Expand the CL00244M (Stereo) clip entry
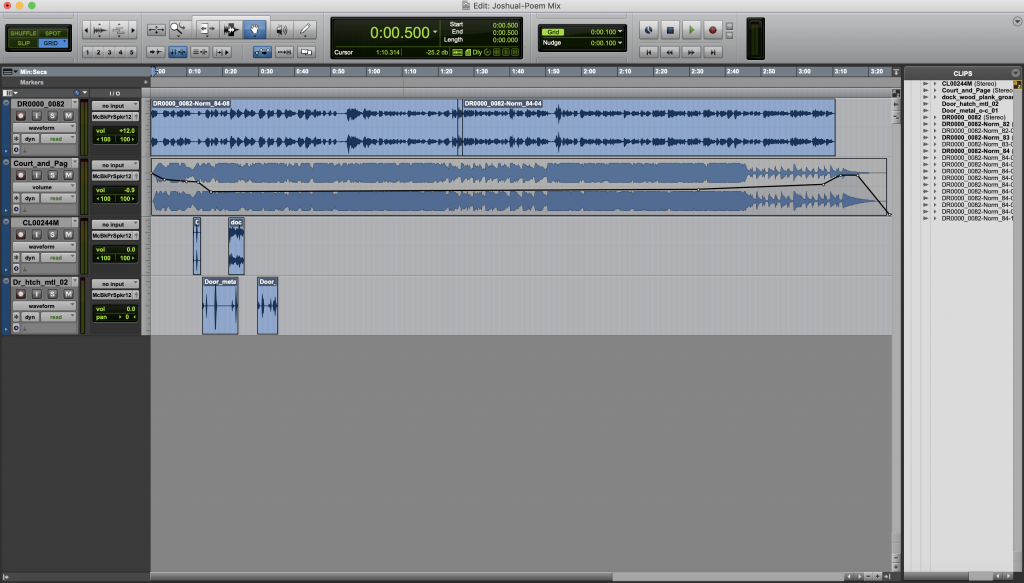This screenshot has height=583, width=1024. tap(935, 84)
